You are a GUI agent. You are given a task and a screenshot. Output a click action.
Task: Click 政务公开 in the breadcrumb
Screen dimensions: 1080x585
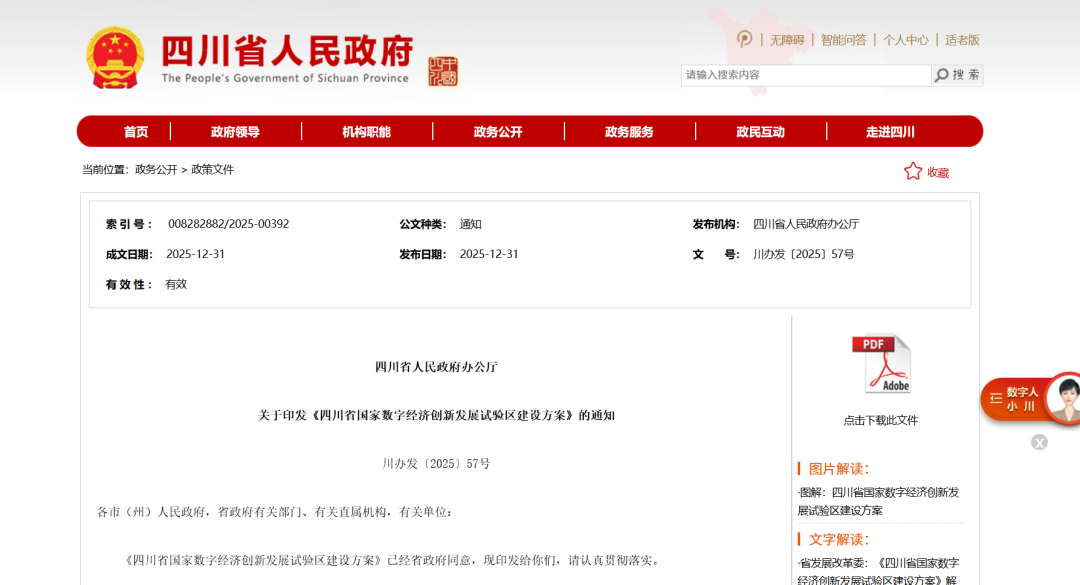coord(156,170)
